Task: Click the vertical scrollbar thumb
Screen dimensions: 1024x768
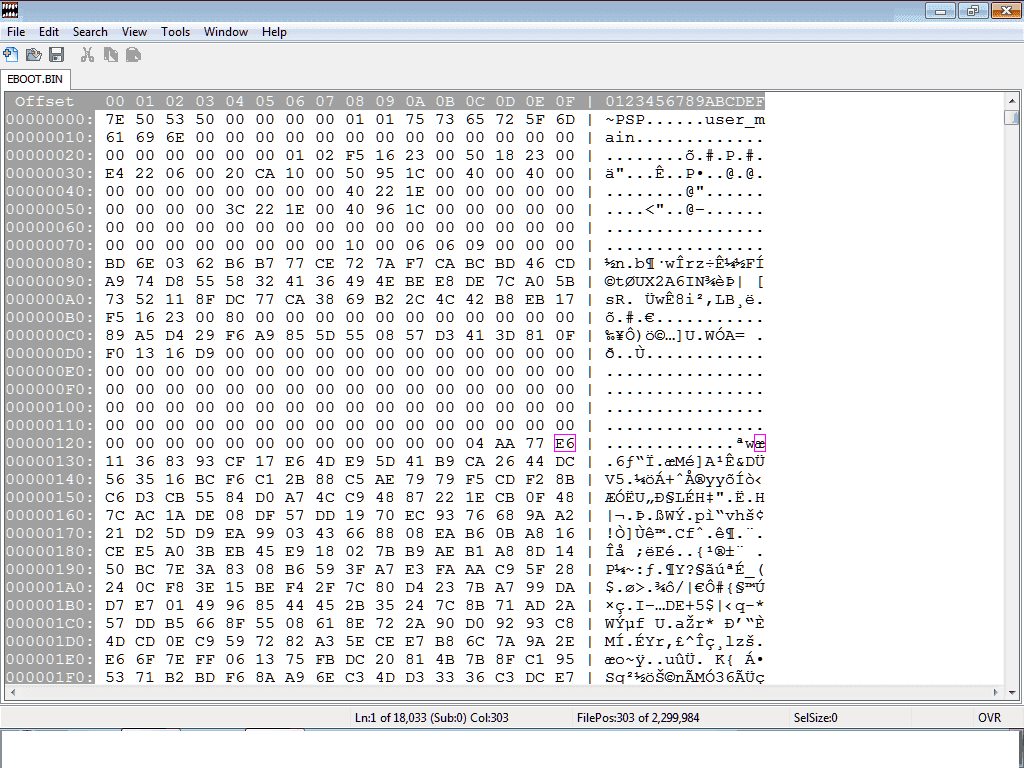Action: pos(1012,117)
